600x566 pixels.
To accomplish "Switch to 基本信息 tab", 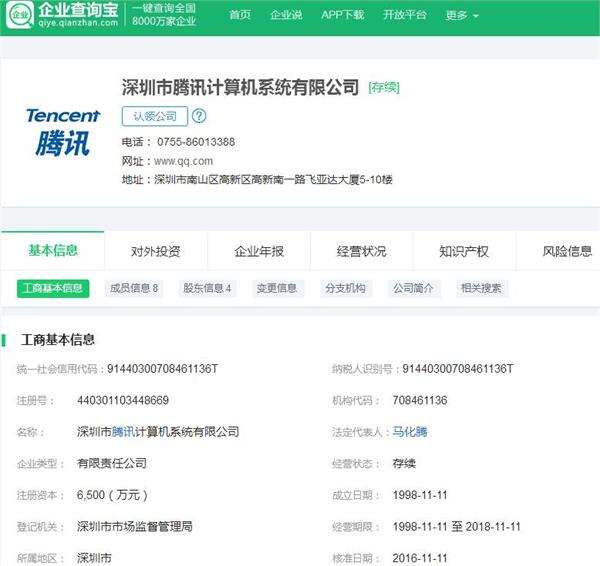I will 53,251.
